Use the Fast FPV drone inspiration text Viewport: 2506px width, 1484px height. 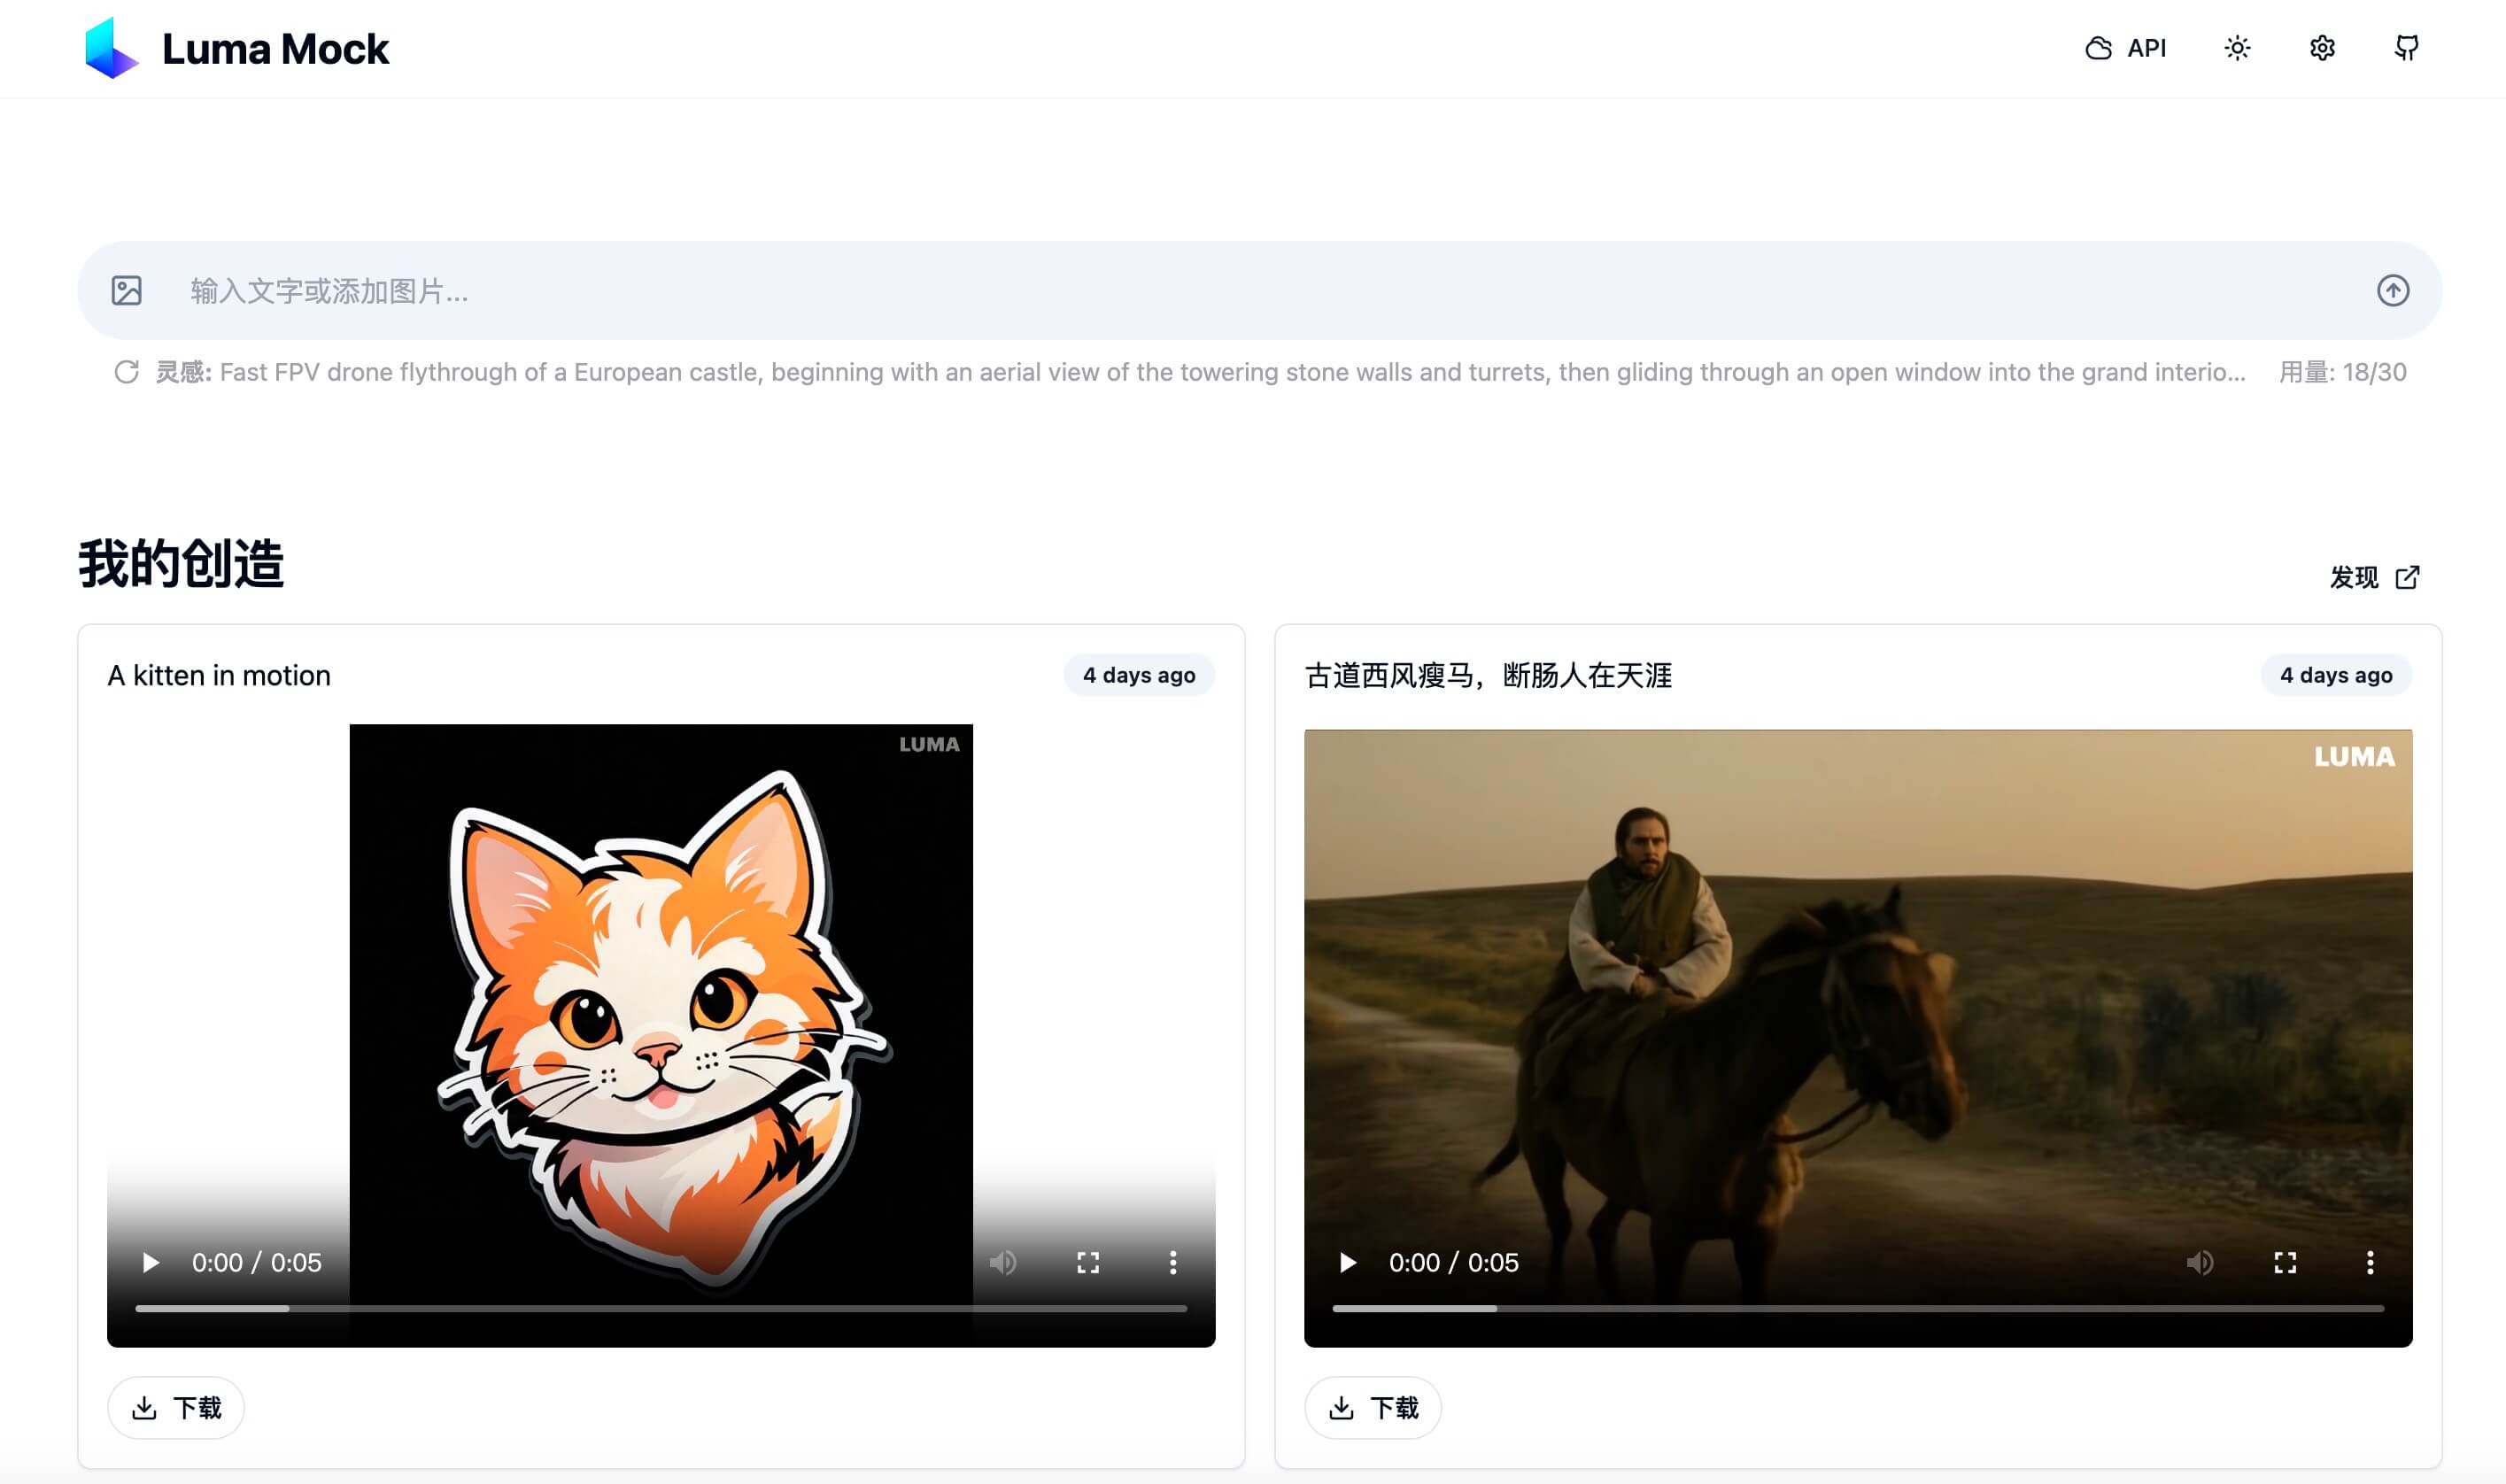tap(1232, 372)
